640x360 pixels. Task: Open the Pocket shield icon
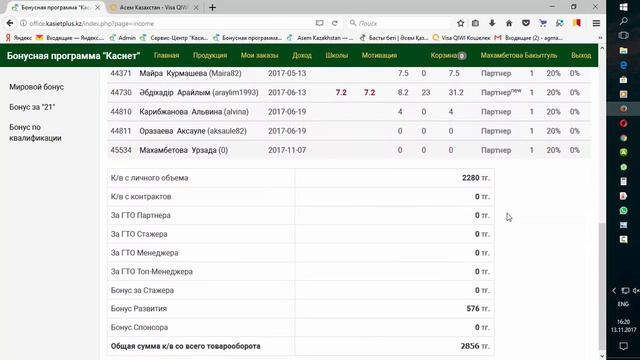[x=526, y=23]
